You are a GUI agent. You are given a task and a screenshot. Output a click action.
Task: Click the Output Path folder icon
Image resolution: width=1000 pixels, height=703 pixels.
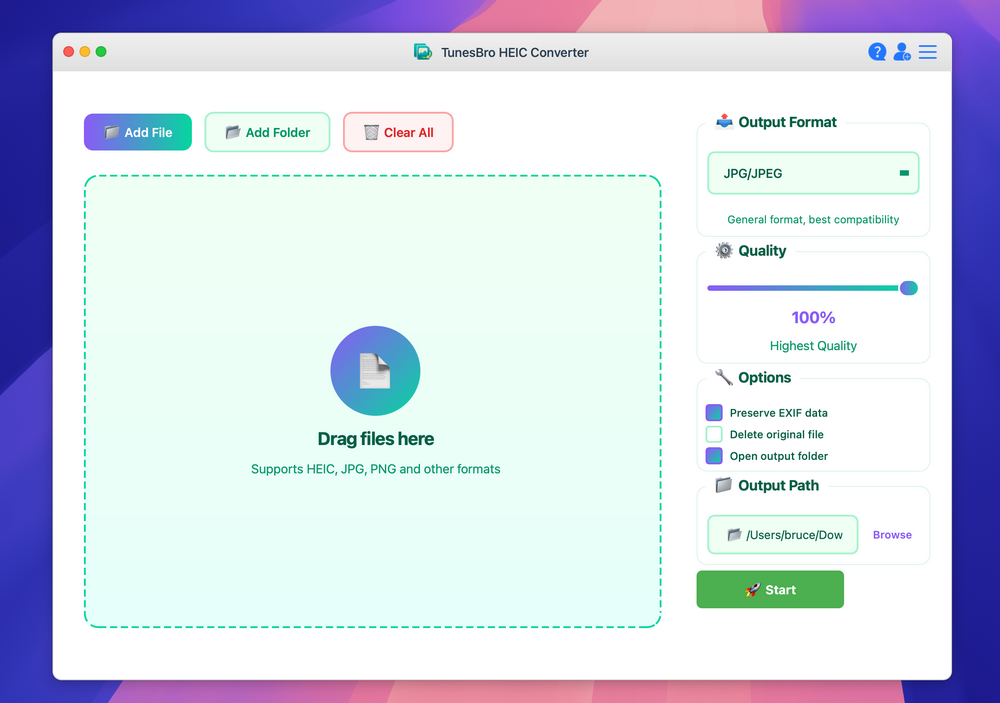[x=723, y=485]
